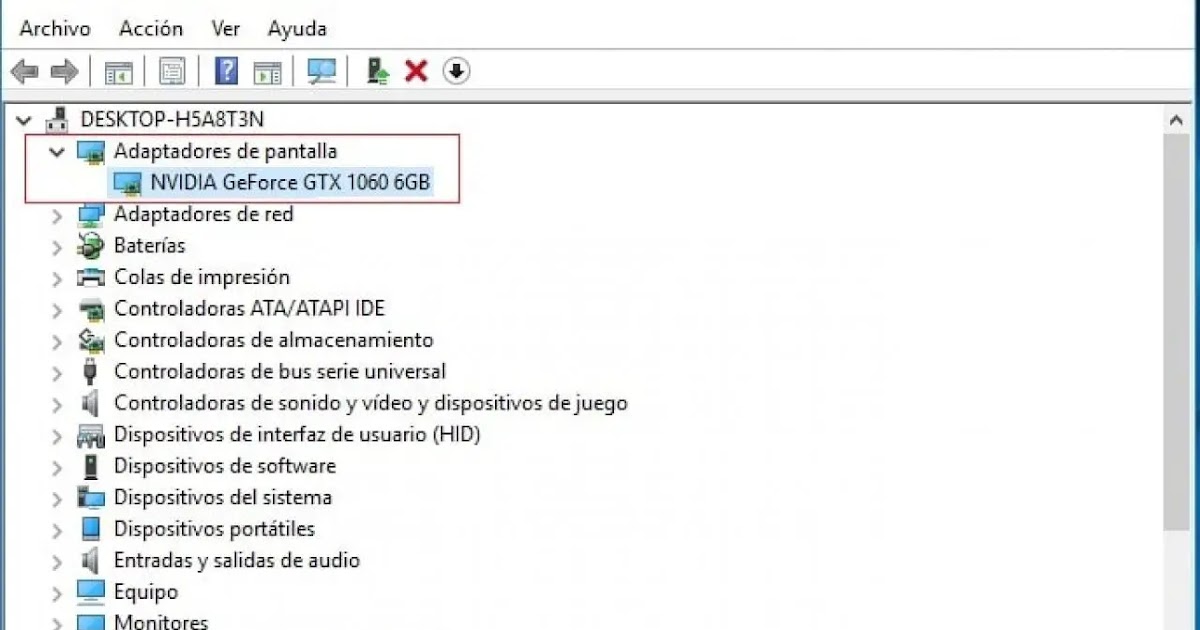Select the Controladoras ATA/ATAPI IDE label
Screen dimensions: 1200x630
[x=250, y=308]
